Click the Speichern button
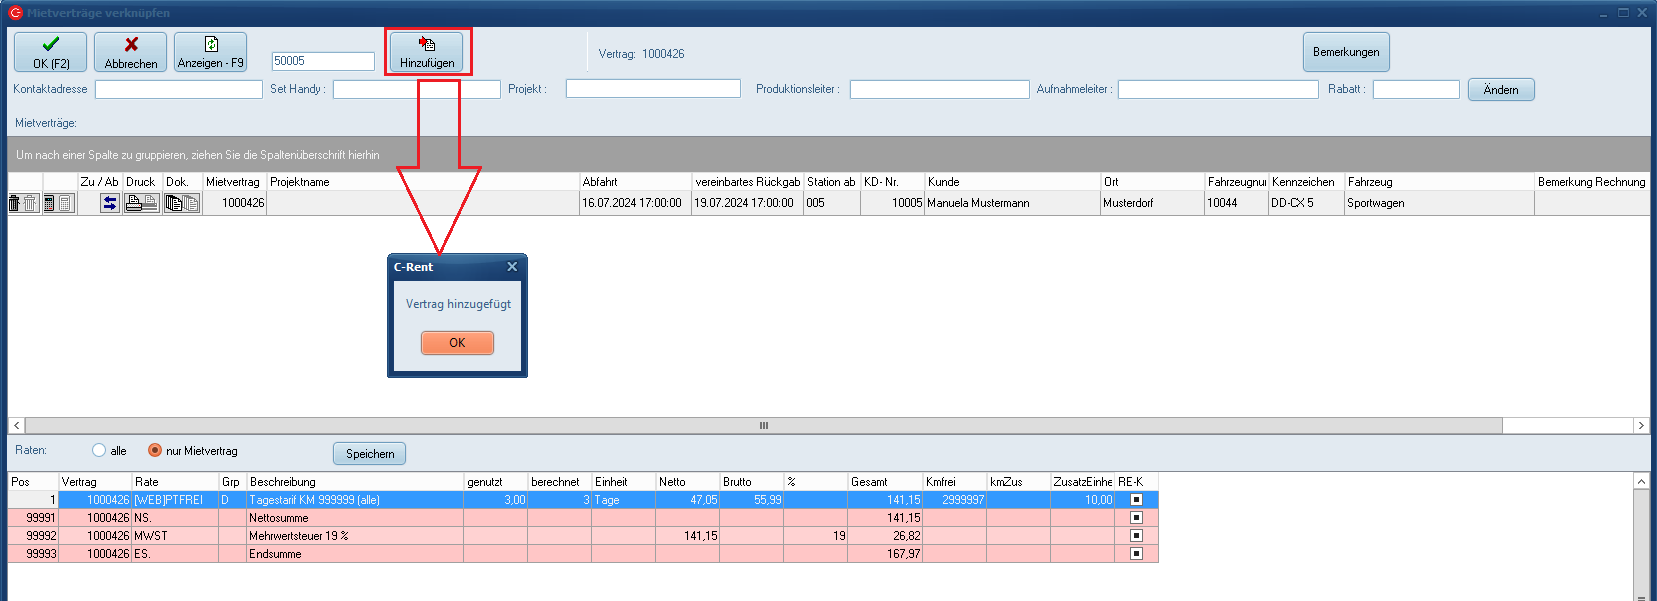 click(x=369, y=454)
